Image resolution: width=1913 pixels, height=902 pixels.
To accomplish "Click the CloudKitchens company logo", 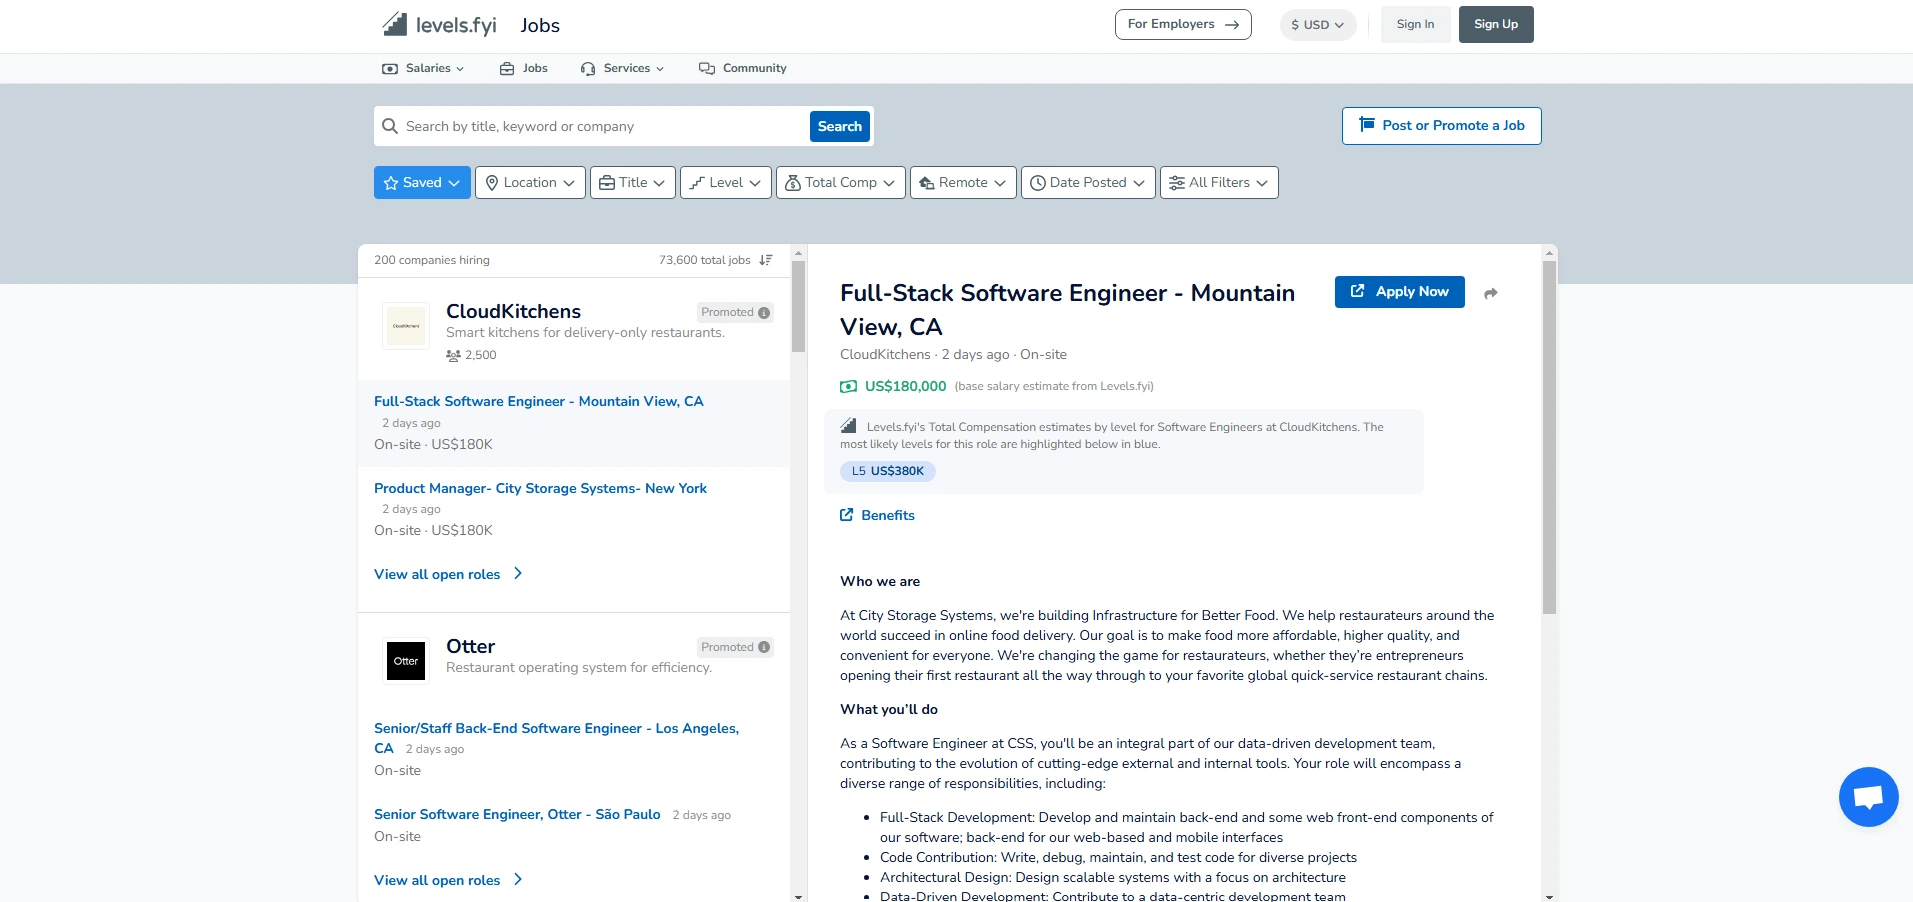I will tap(406, 326).
